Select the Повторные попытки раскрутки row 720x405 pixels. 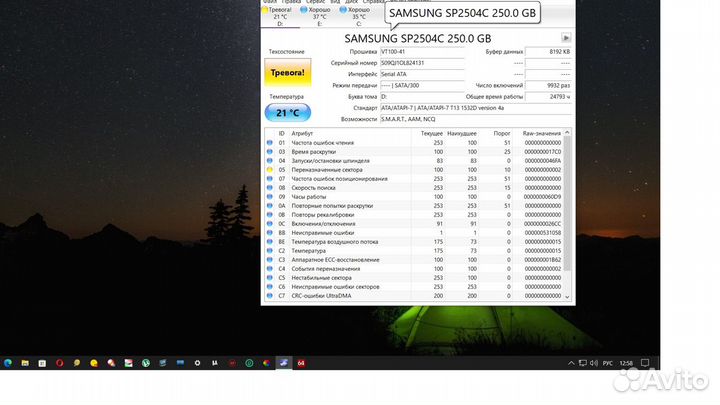click(x=414, y=206)
